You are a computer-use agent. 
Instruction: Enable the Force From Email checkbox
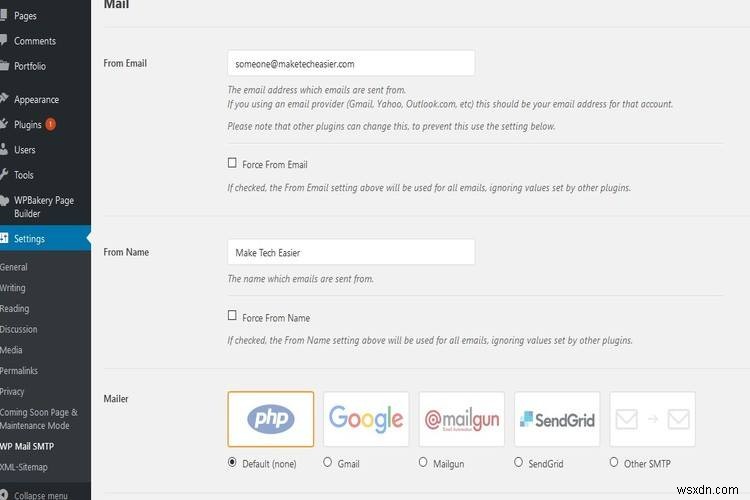[x=232, y=163]
